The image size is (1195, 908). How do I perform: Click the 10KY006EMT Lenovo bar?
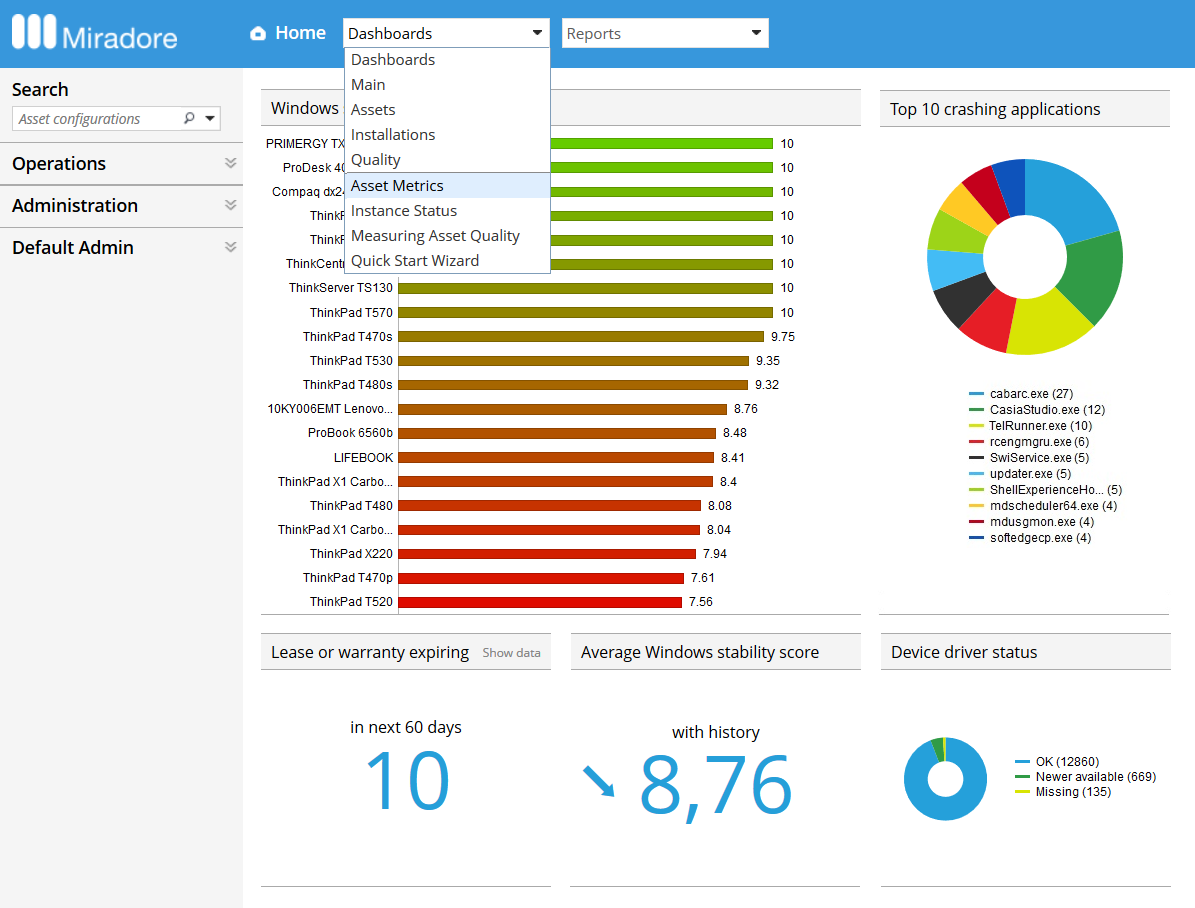point(562,409)
